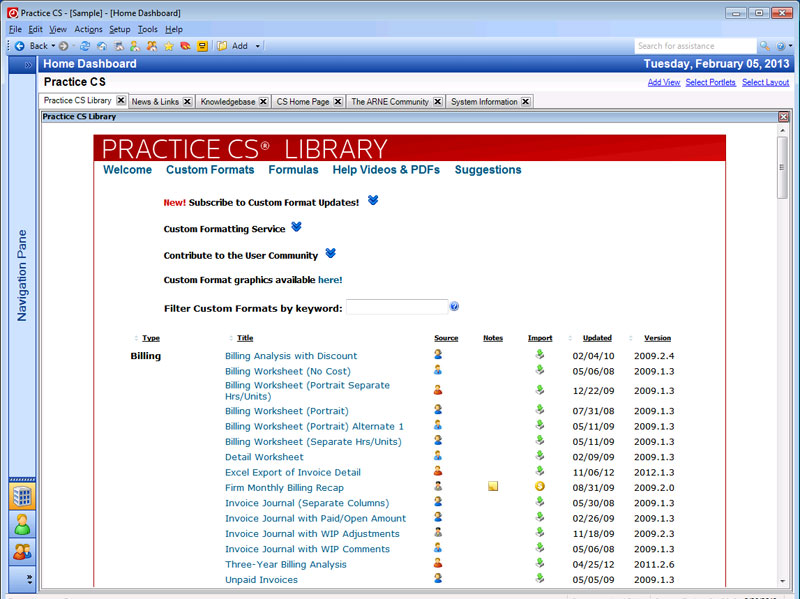Click the Filter Custom Formats keyword field
This screenshot has height=599, width=800.
397,307
